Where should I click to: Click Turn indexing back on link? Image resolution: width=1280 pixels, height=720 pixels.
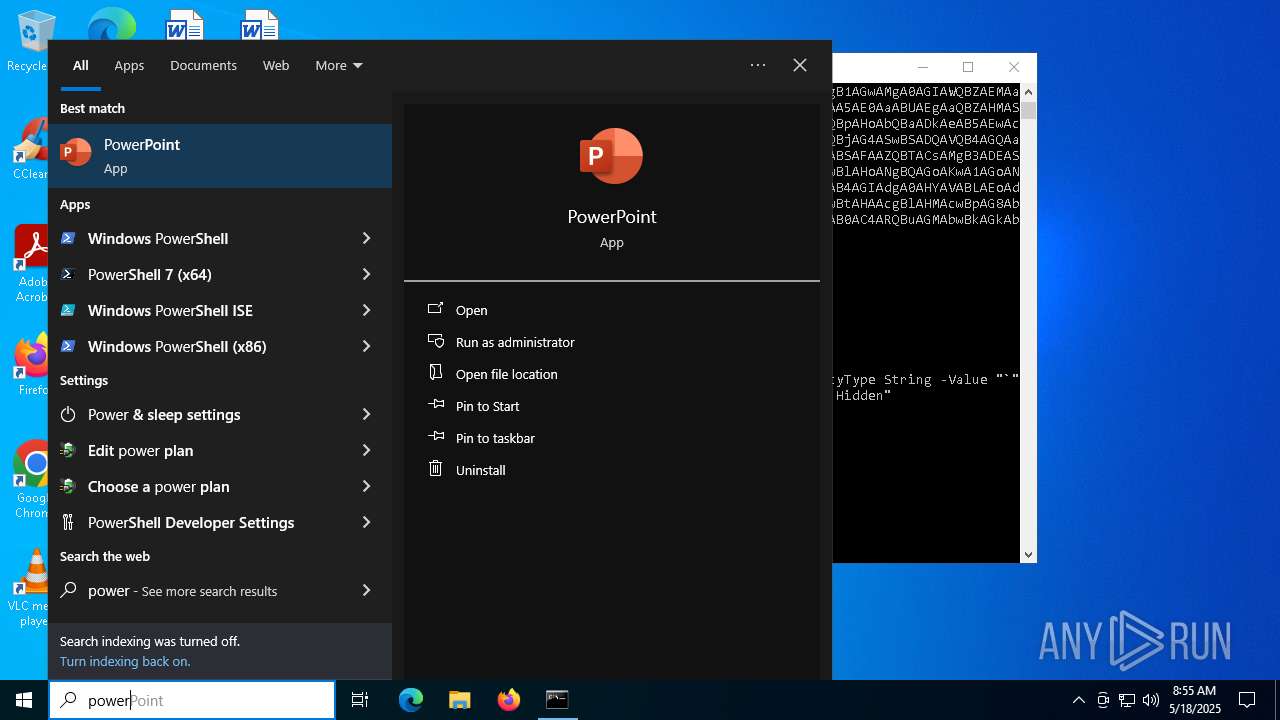click(125, 661)
